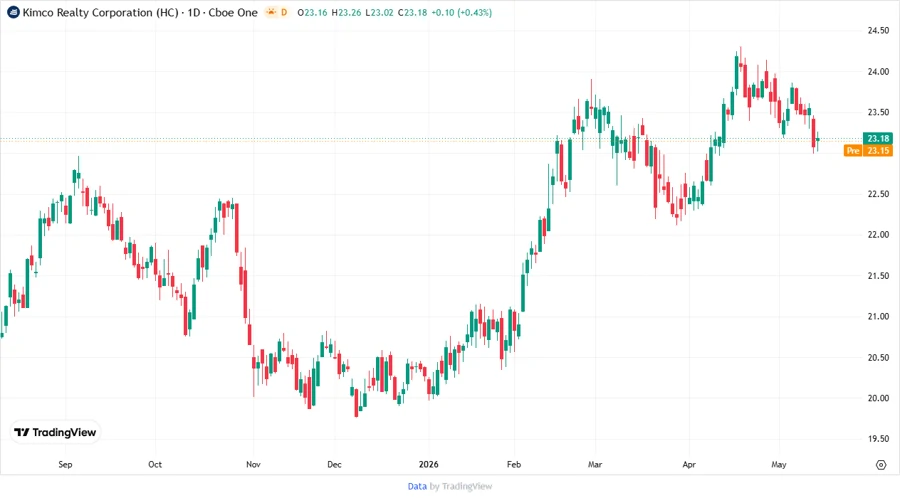Click the Kimco Realty Corporation (HC) symbol title
Screen dimensions: 900x498
point(100,12)
